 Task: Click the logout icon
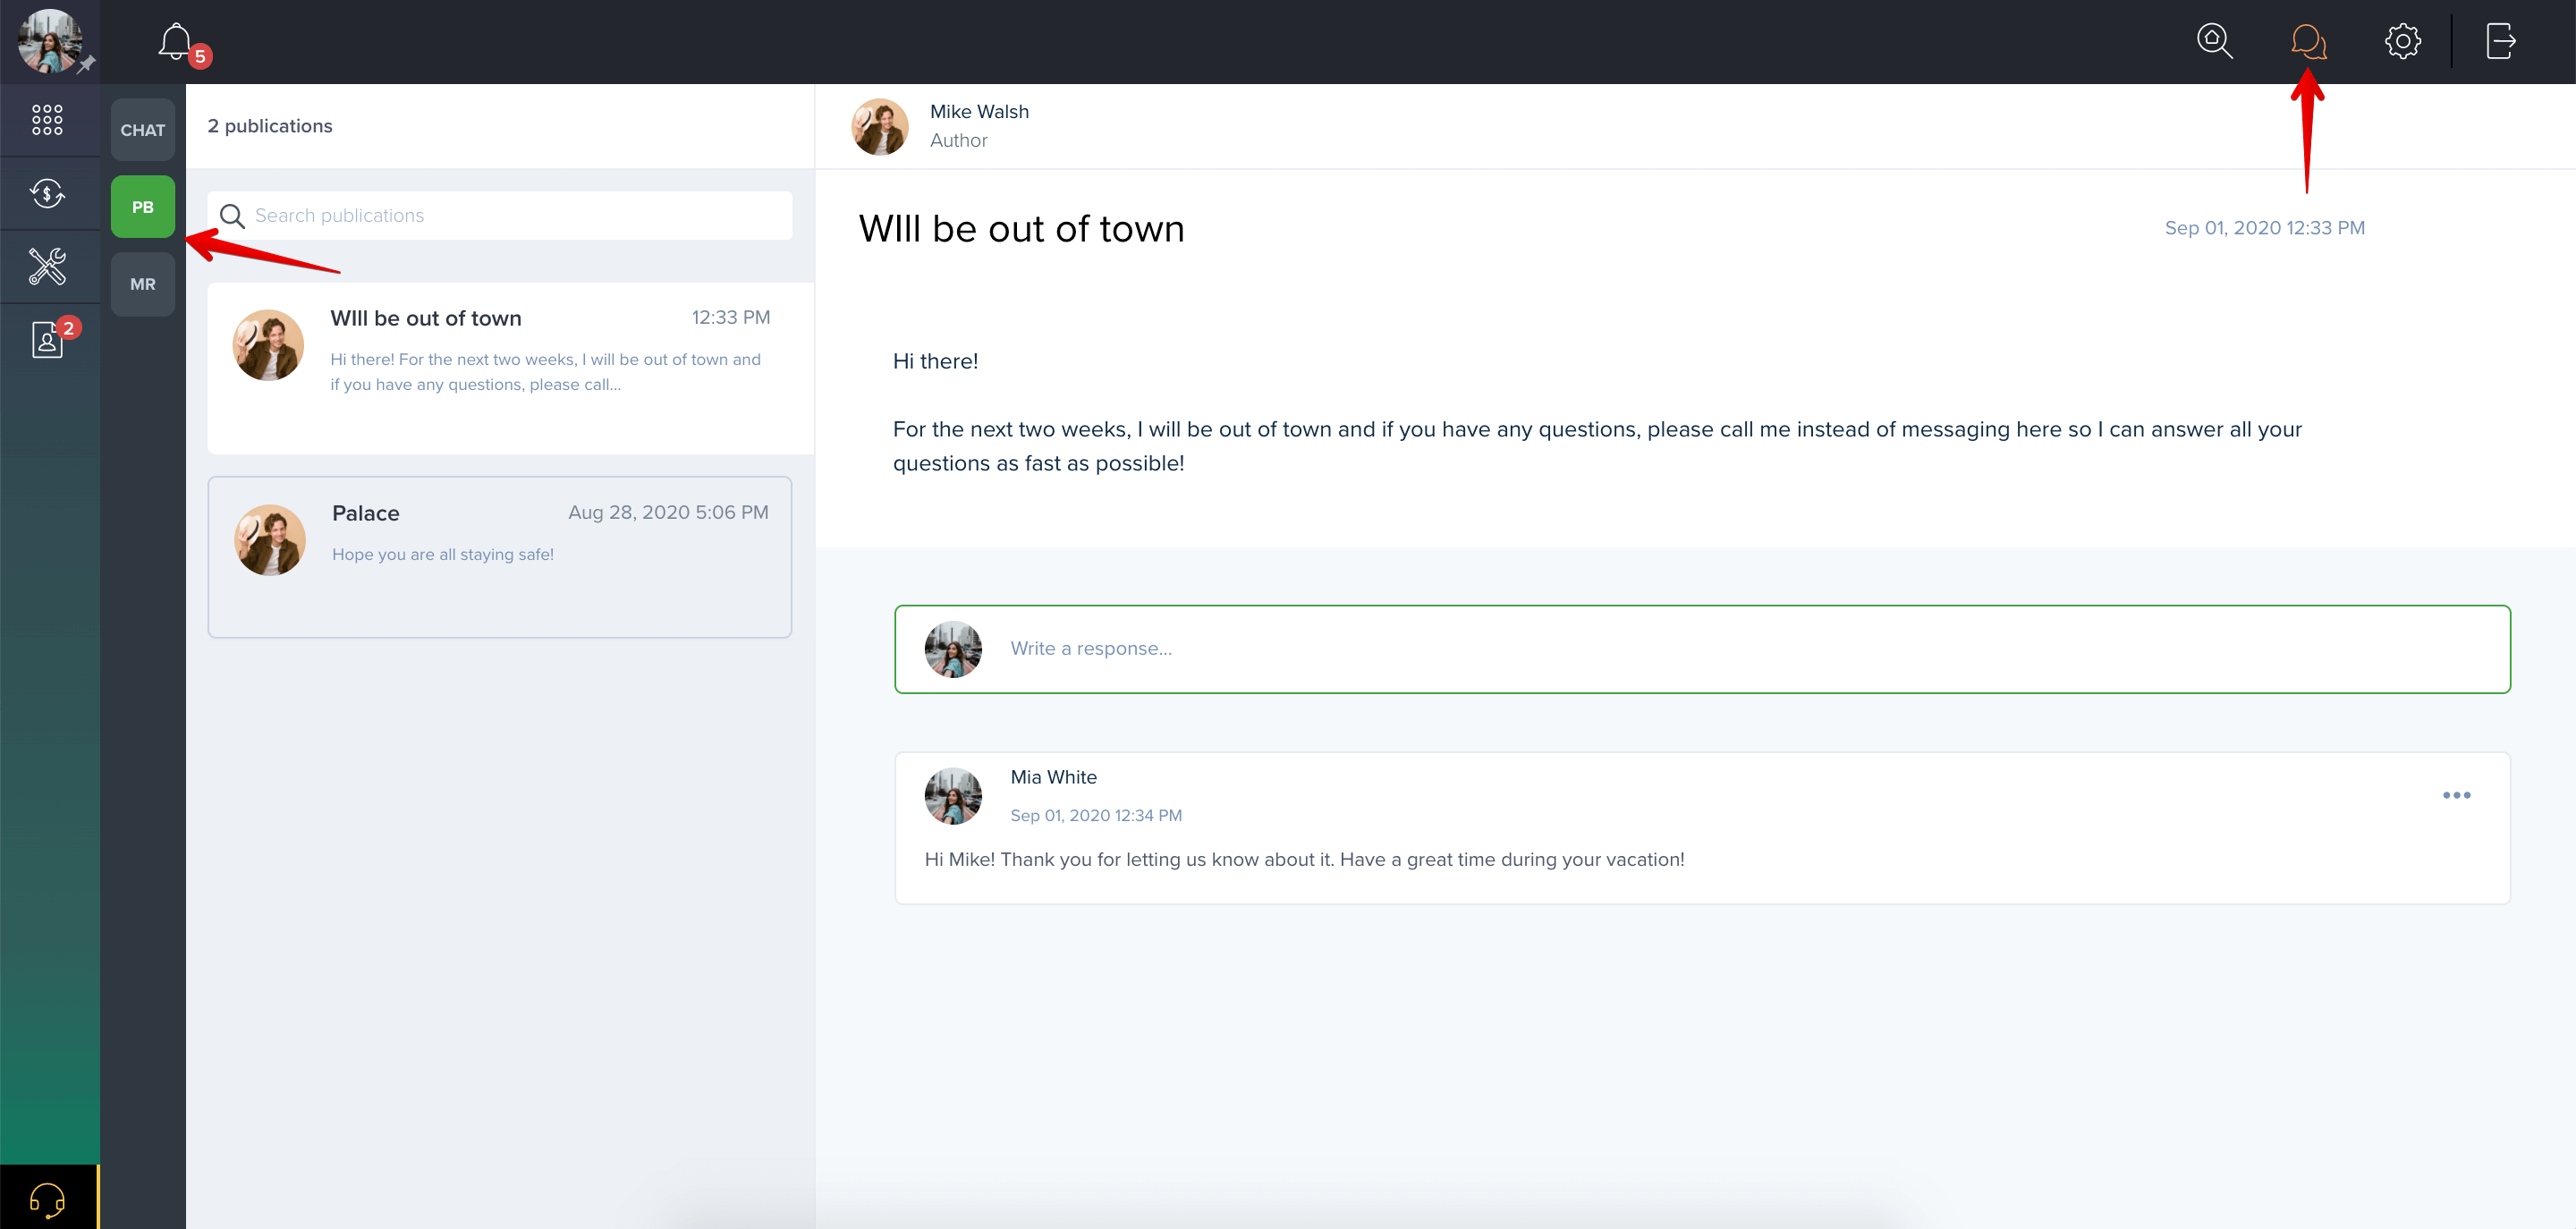pyautogui.click(x=2500, y=41)
